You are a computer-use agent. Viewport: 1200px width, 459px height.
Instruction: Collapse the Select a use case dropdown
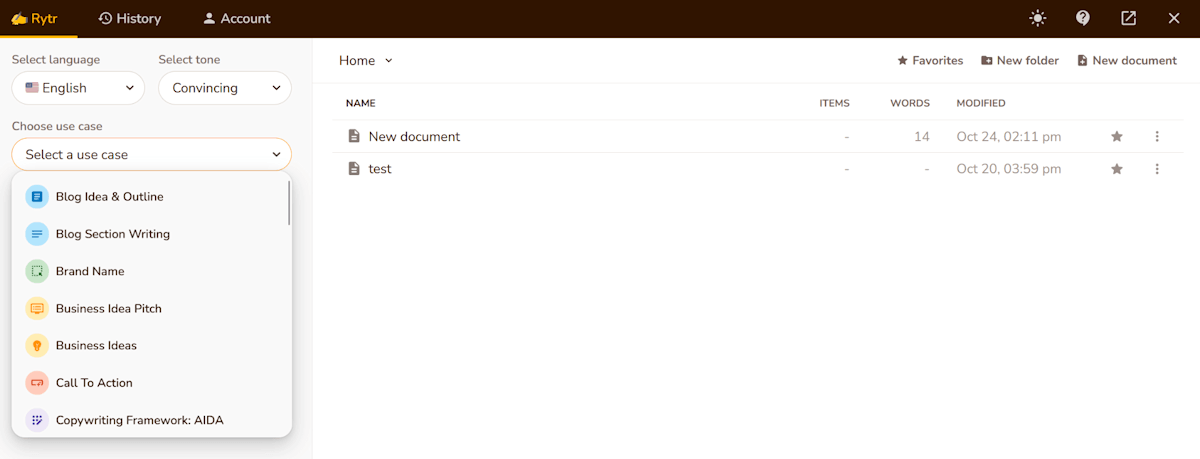152,154
